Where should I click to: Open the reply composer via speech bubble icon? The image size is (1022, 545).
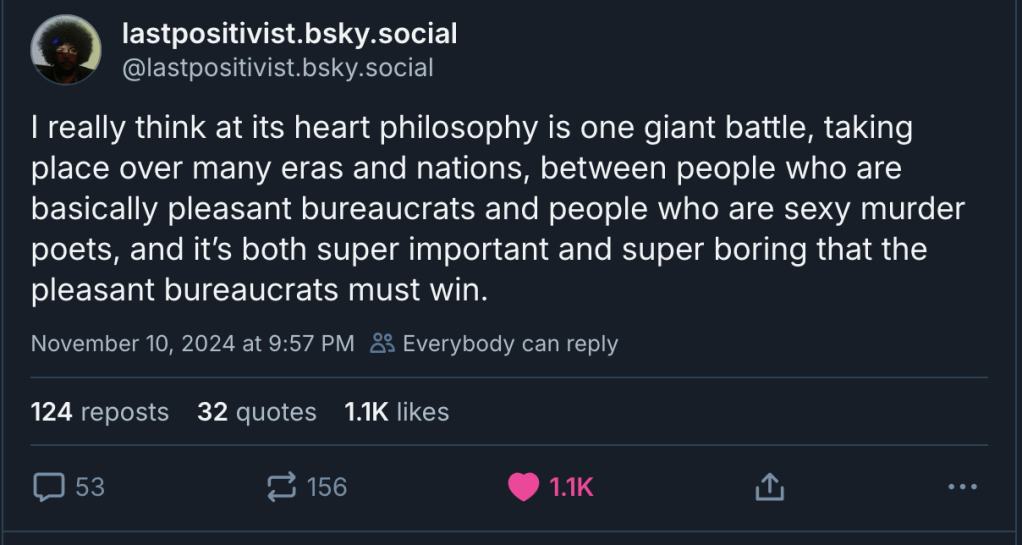[49, 487]
